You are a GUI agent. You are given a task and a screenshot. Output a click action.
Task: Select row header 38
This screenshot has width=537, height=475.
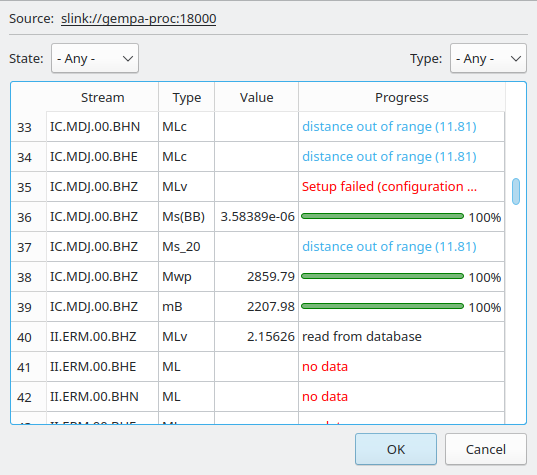tap(28, 276)
